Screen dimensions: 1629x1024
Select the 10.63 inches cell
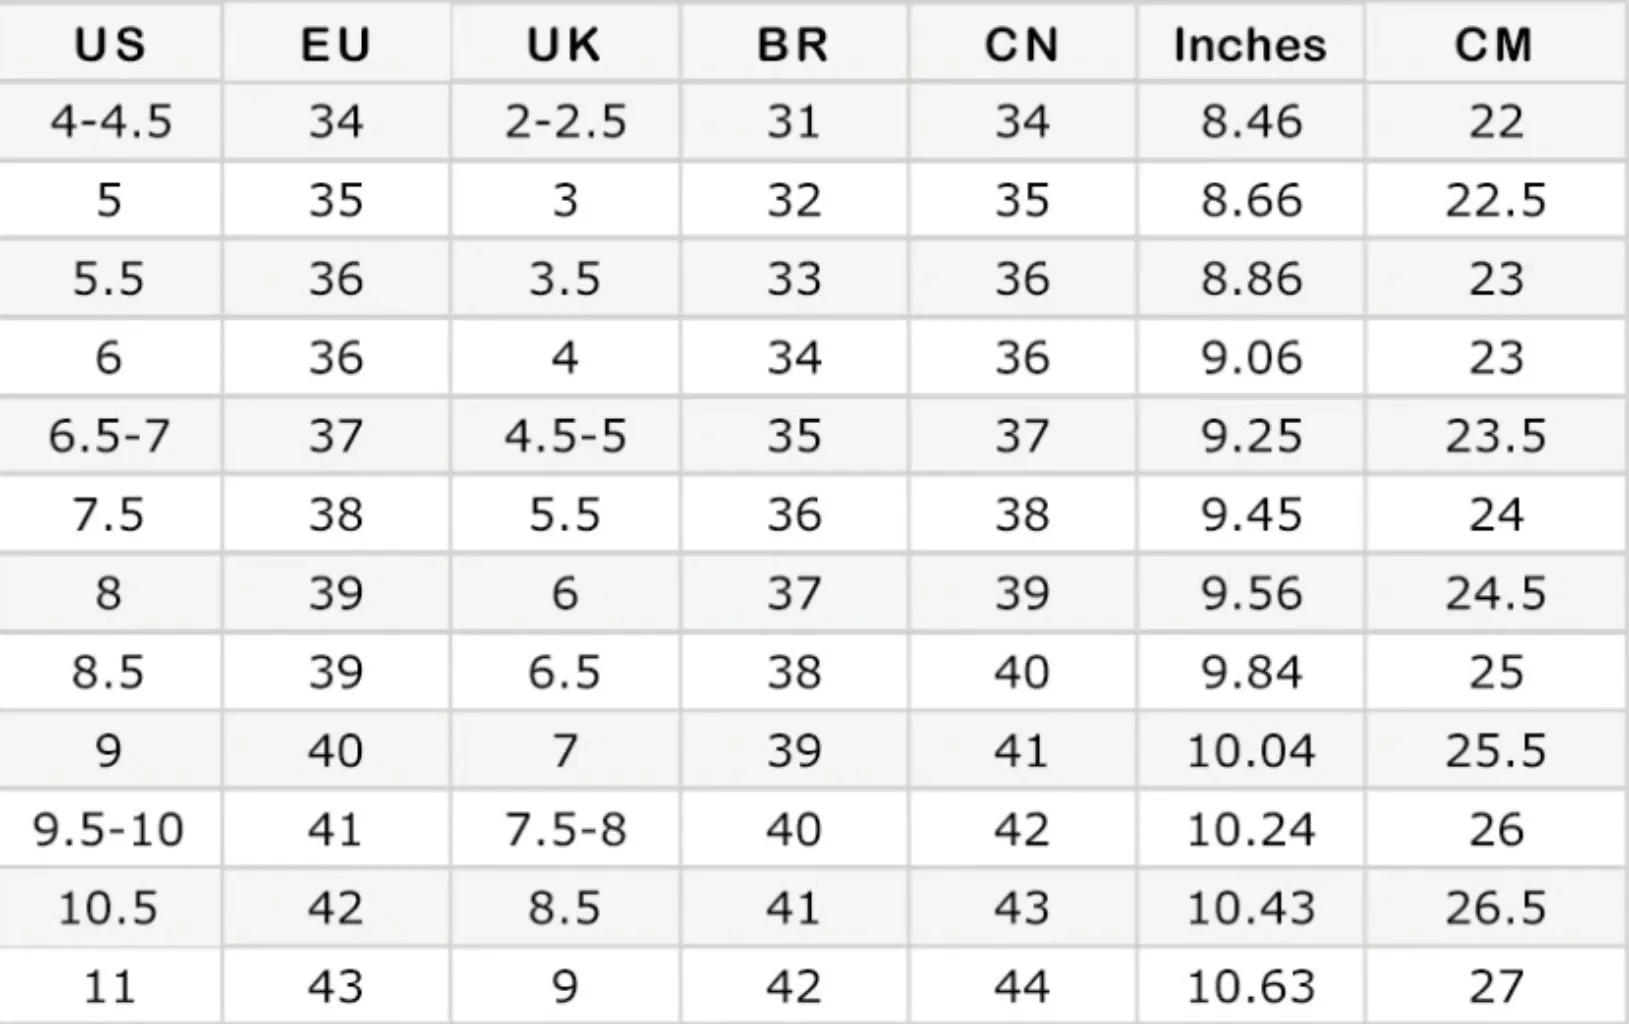coord(1250,987)
